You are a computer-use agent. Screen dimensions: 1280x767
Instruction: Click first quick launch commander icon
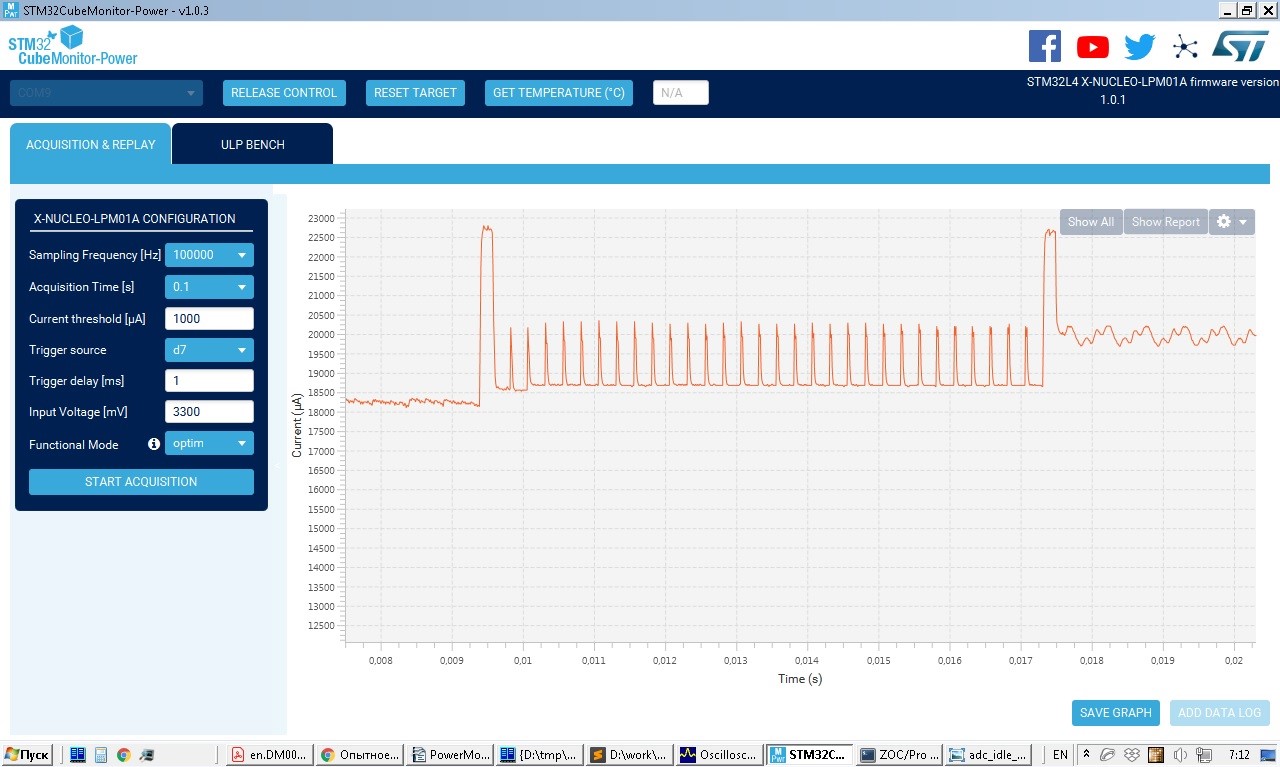[x=77, y=755]
